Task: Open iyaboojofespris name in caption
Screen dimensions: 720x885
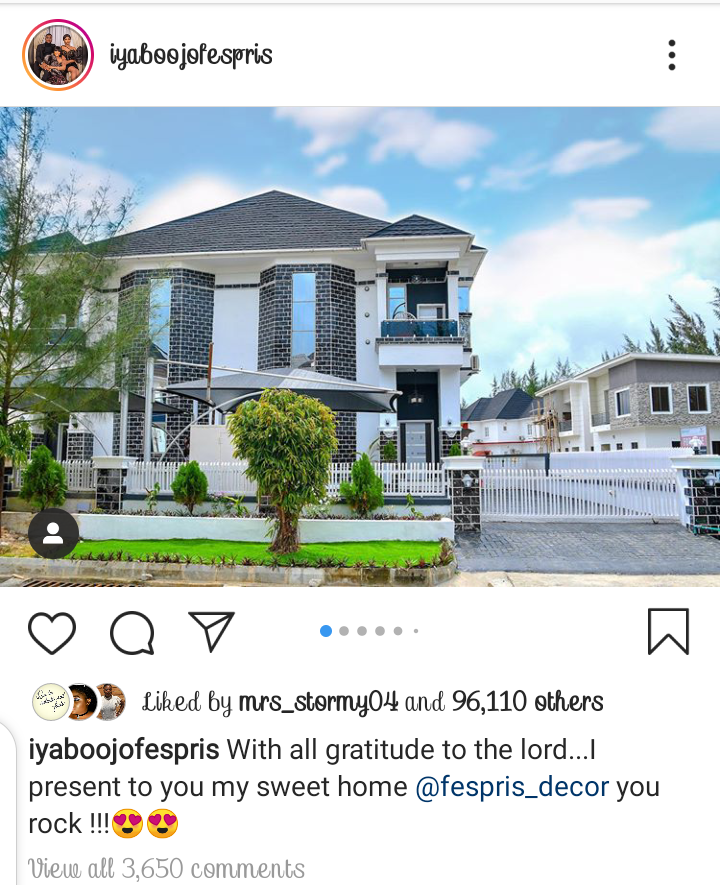Action: tap(124, 750)
